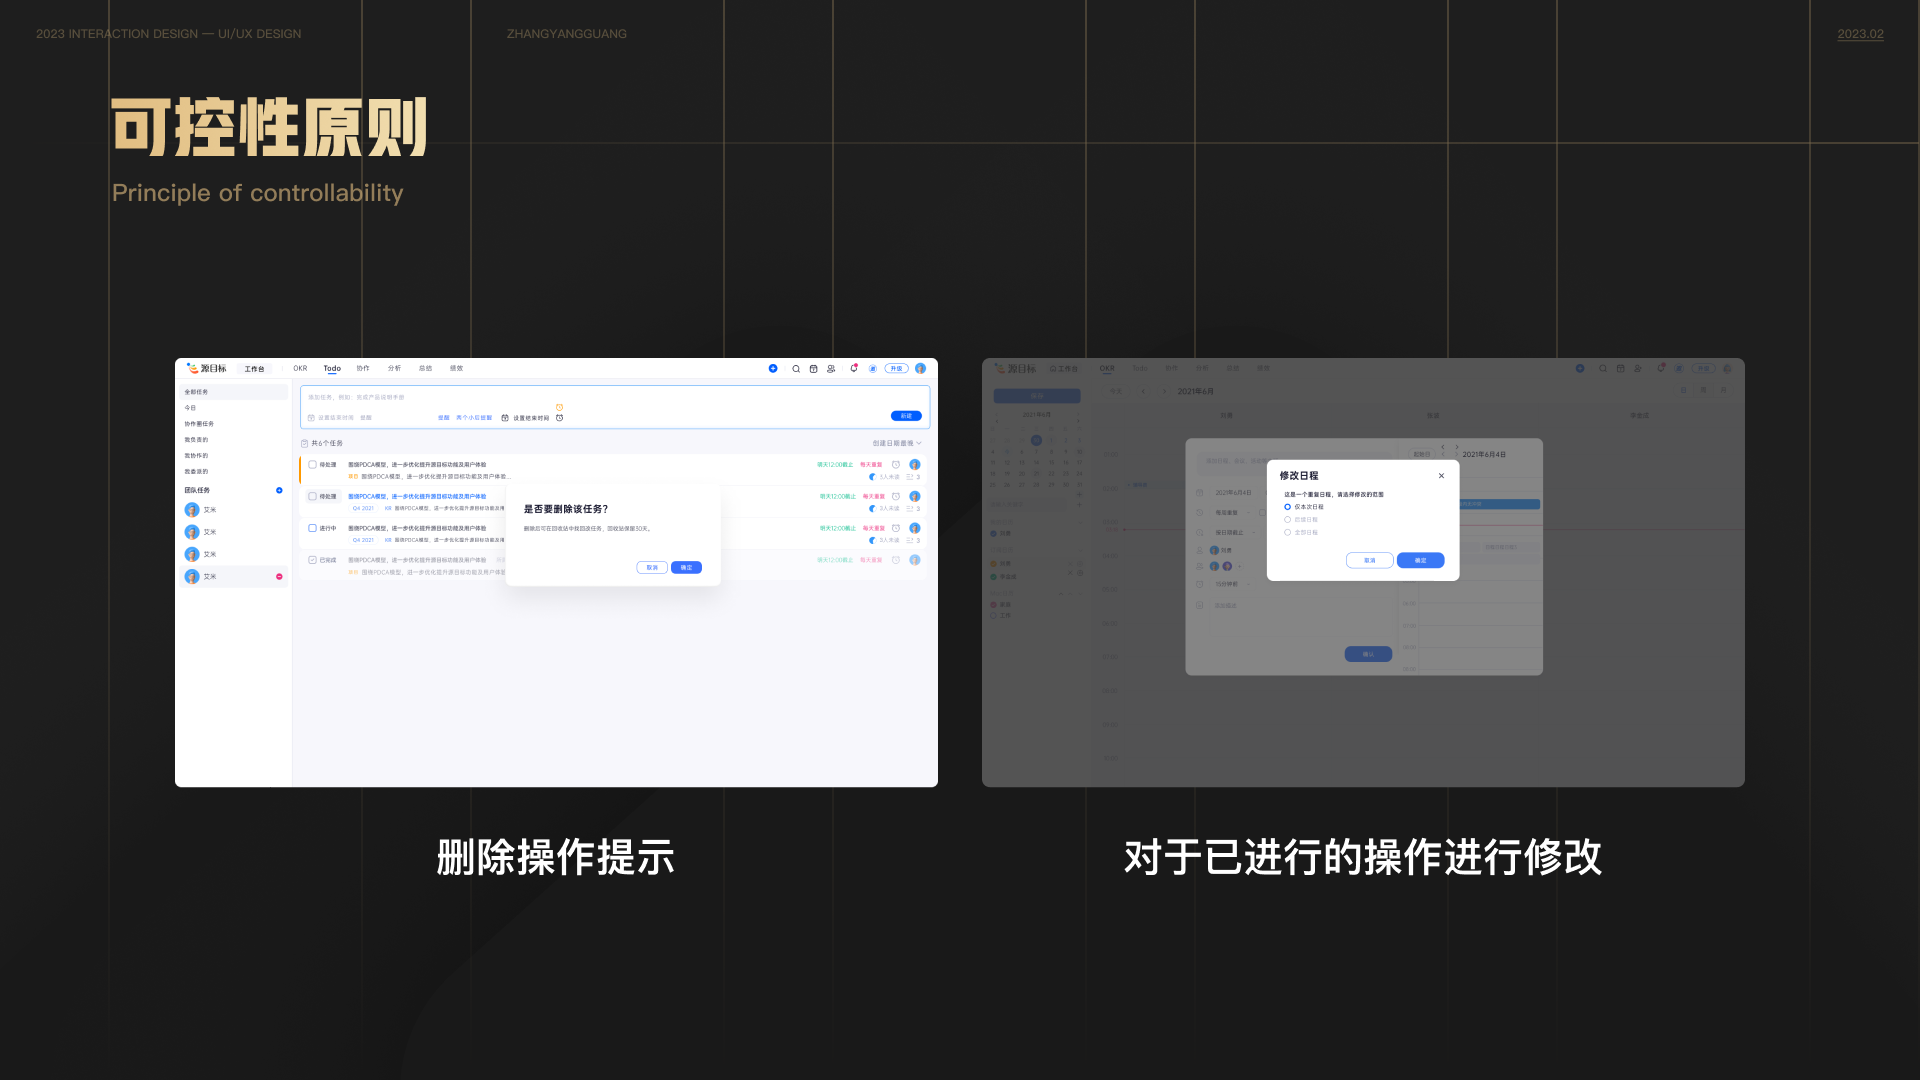
Task: Click the contacts people icon in top bar
Action: (831, 369)
